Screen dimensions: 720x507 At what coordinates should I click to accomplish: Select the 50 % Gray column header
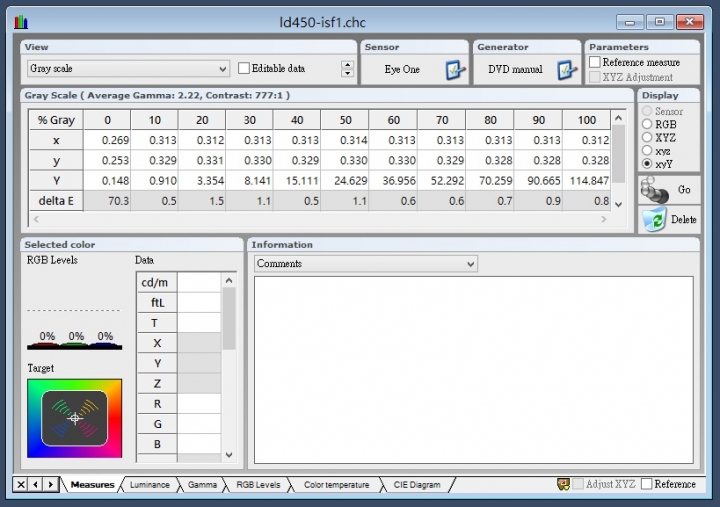(x=345, y=120)
